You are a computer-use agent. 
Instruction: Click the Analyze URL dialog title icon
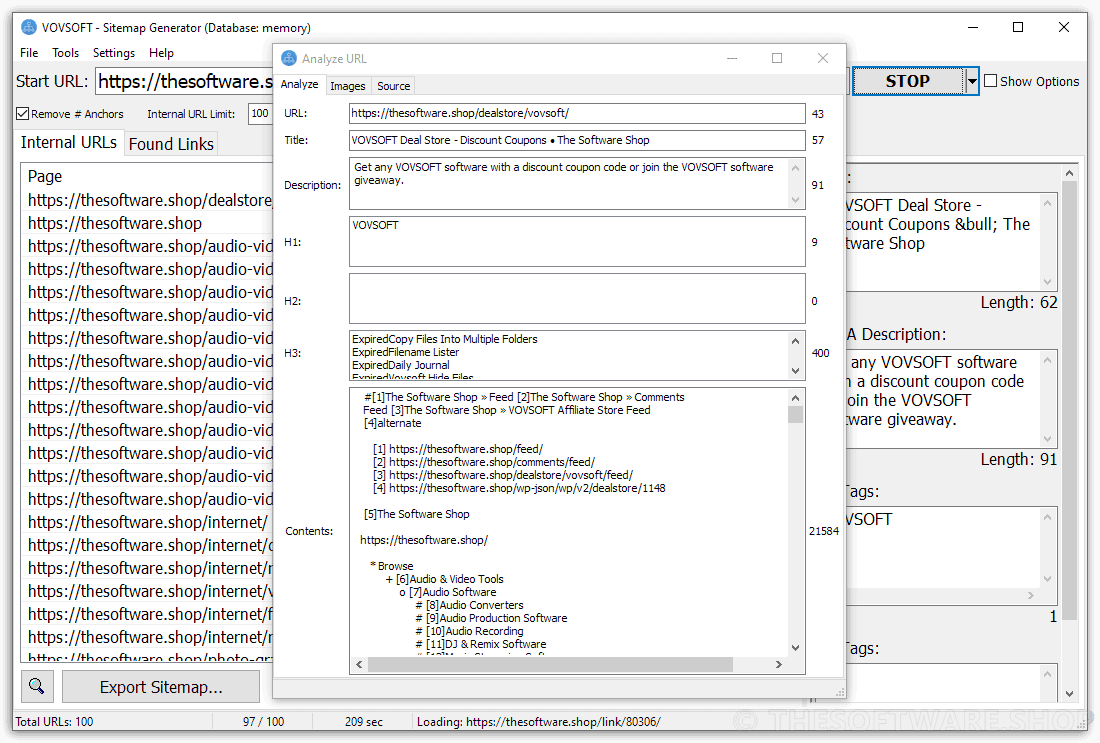coord(288,58)
